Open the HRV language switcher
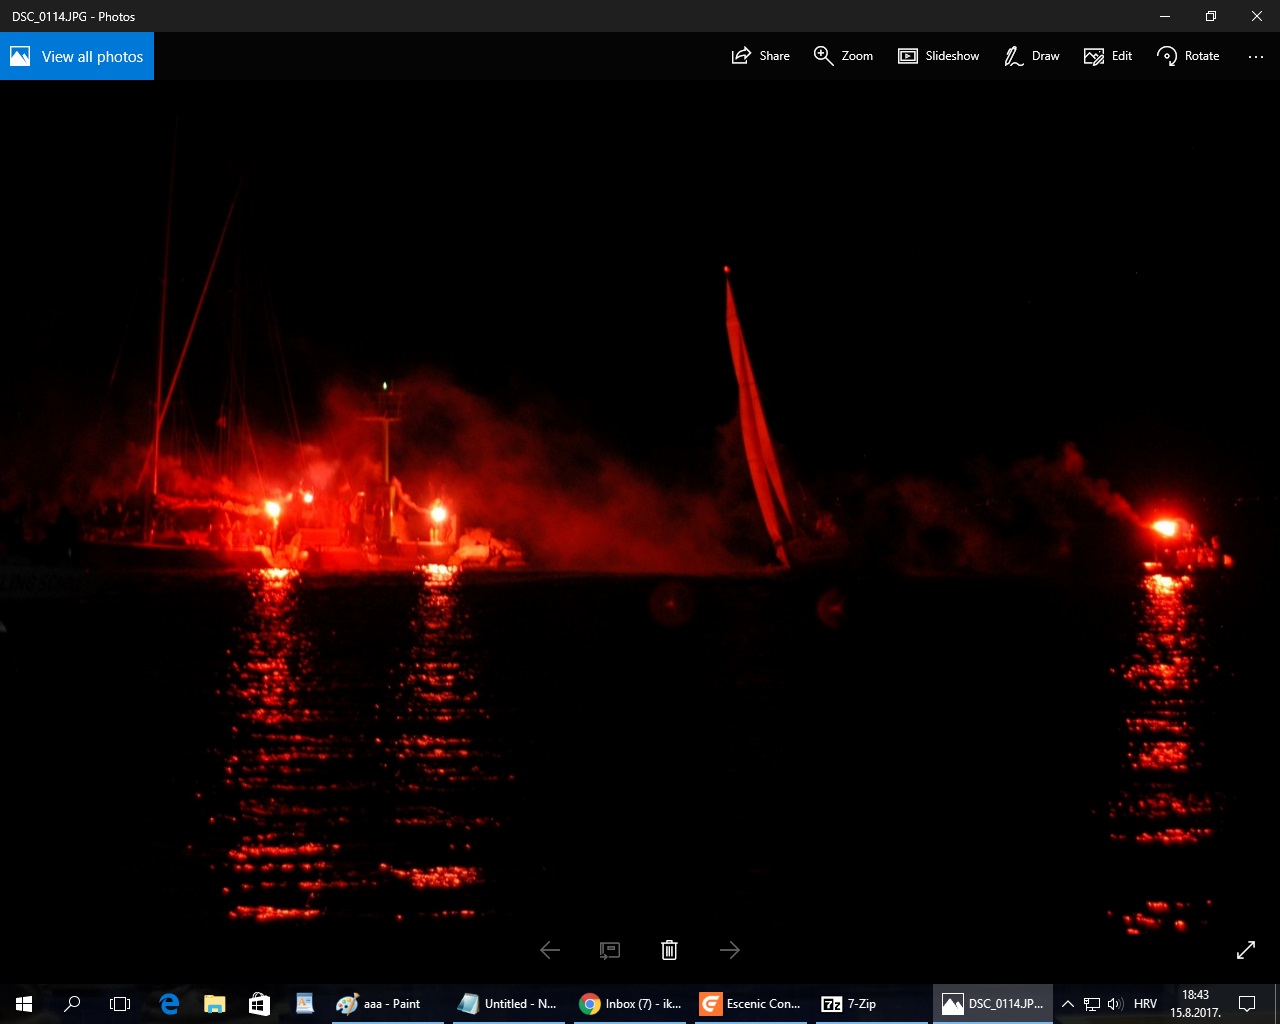Screen dimensions: 1280x1024 1144,1003
